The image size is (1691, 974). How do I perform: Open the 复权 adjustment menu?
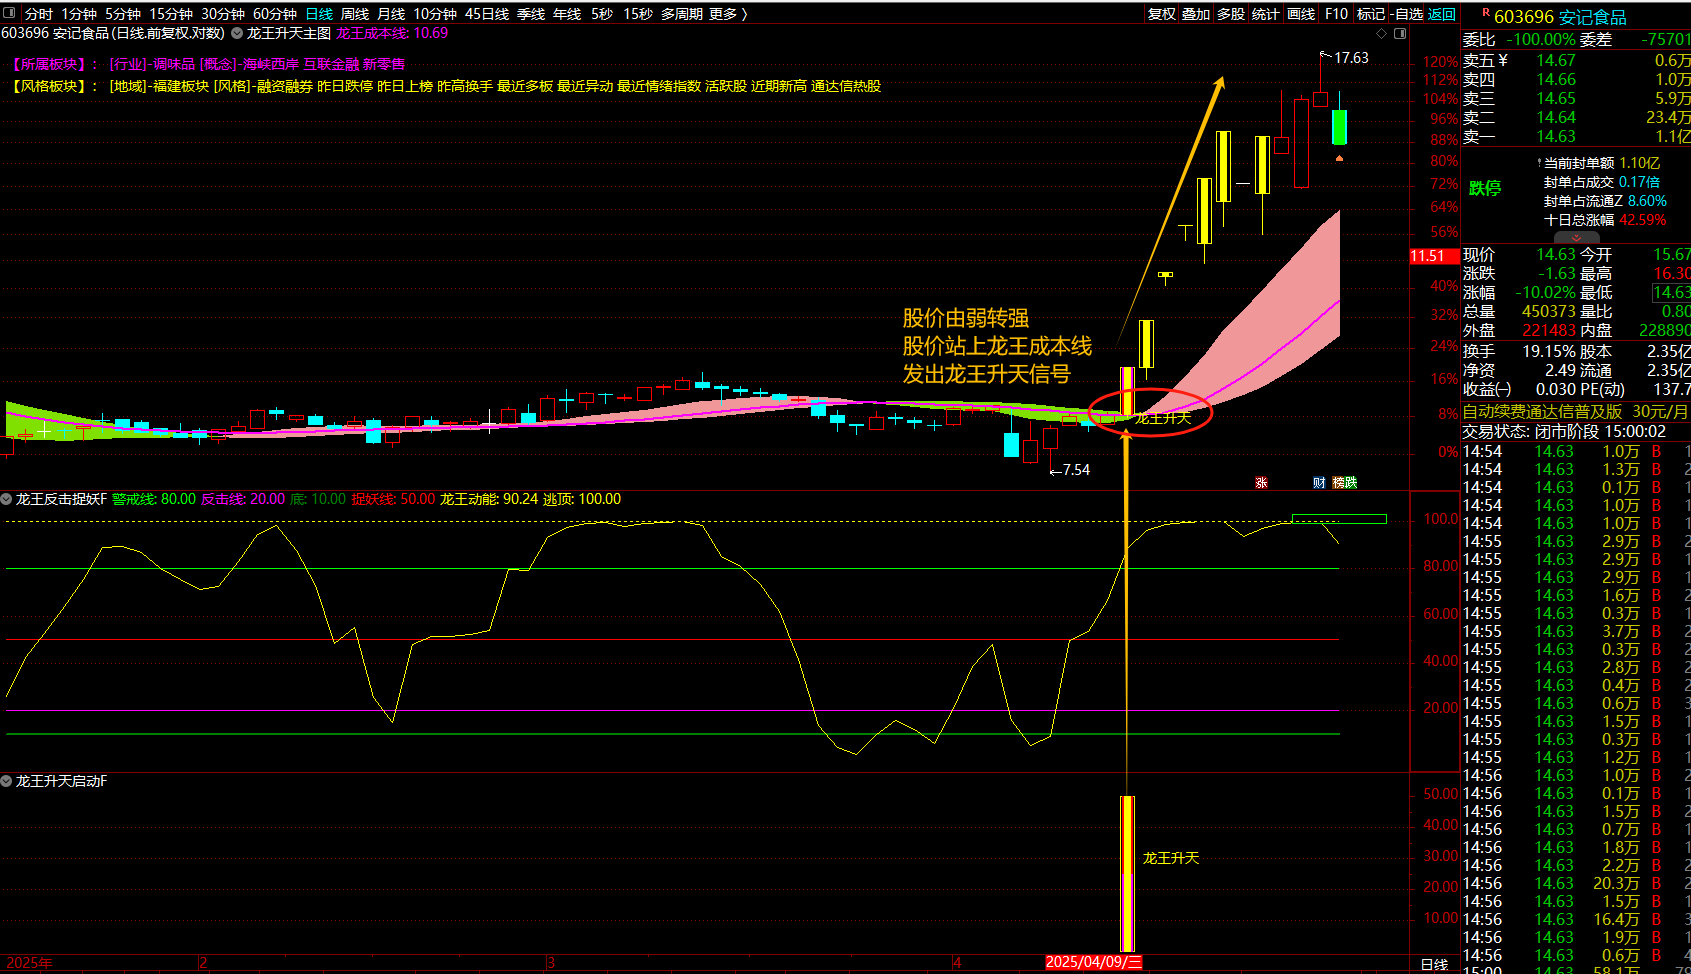pos(1162,14)
